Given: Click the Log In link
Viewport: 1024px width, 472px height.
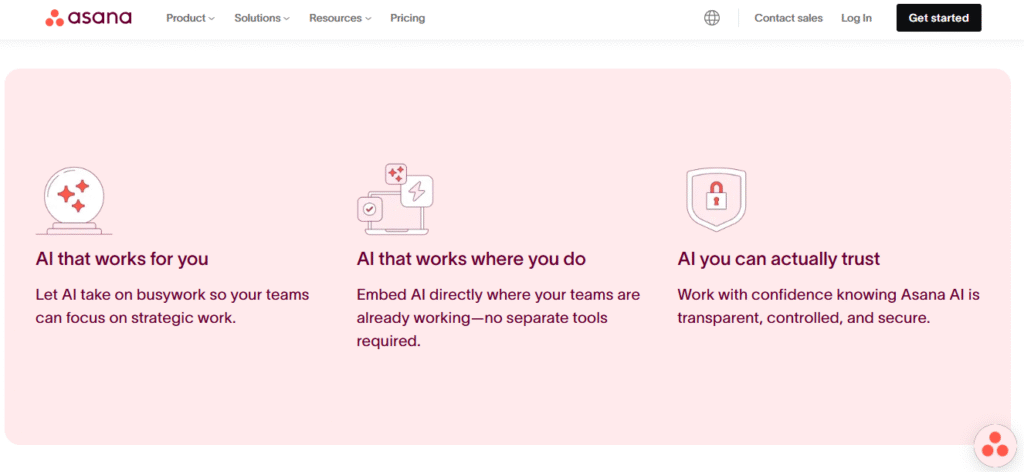Looking at the screenshot, I should 856,18.
